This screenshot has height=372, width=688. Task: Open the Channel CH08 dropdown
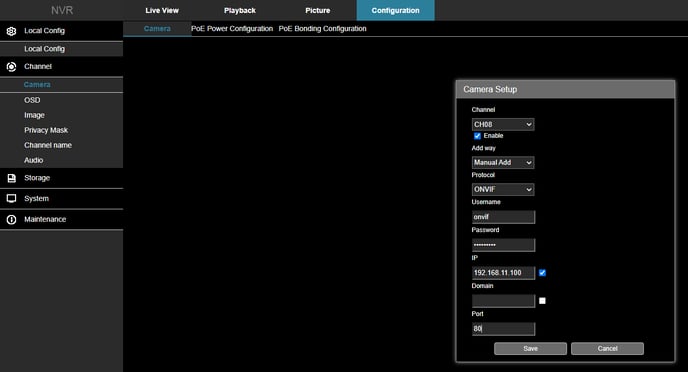[x=503, y=125]
